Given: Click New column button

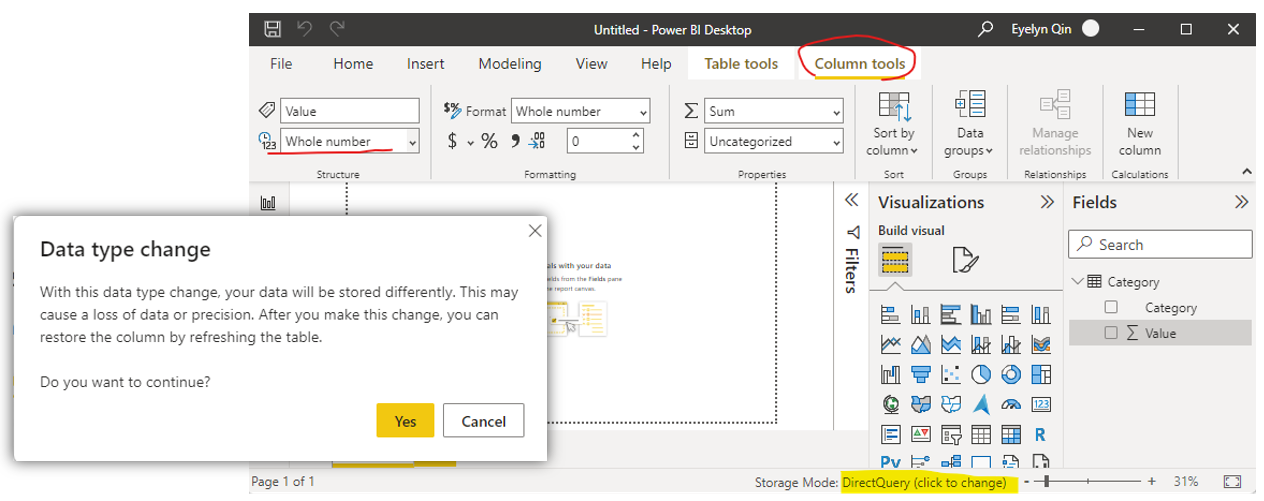Looking at the screenshot, I should coord(1140,125).
